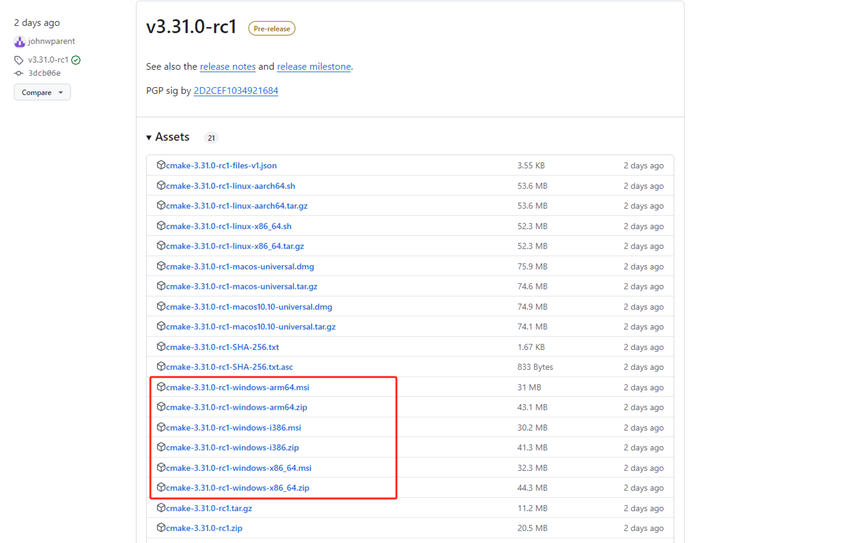
Task: Download cmake-3.31.0-rc1.tar.gz source
Action: pyautogui.click(x=209, y=508)
